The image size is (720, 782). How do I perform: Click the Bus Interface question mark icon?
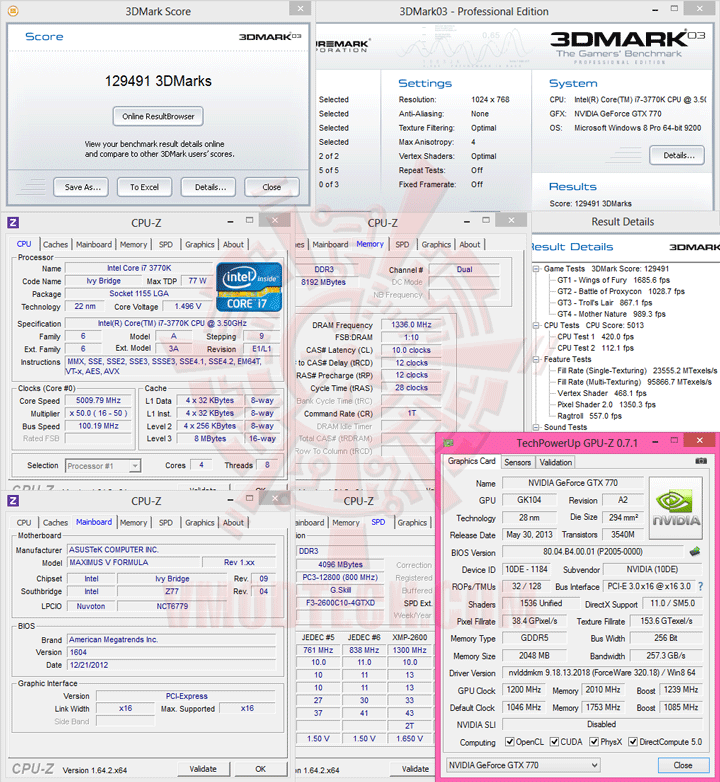(x=701, y=586)
